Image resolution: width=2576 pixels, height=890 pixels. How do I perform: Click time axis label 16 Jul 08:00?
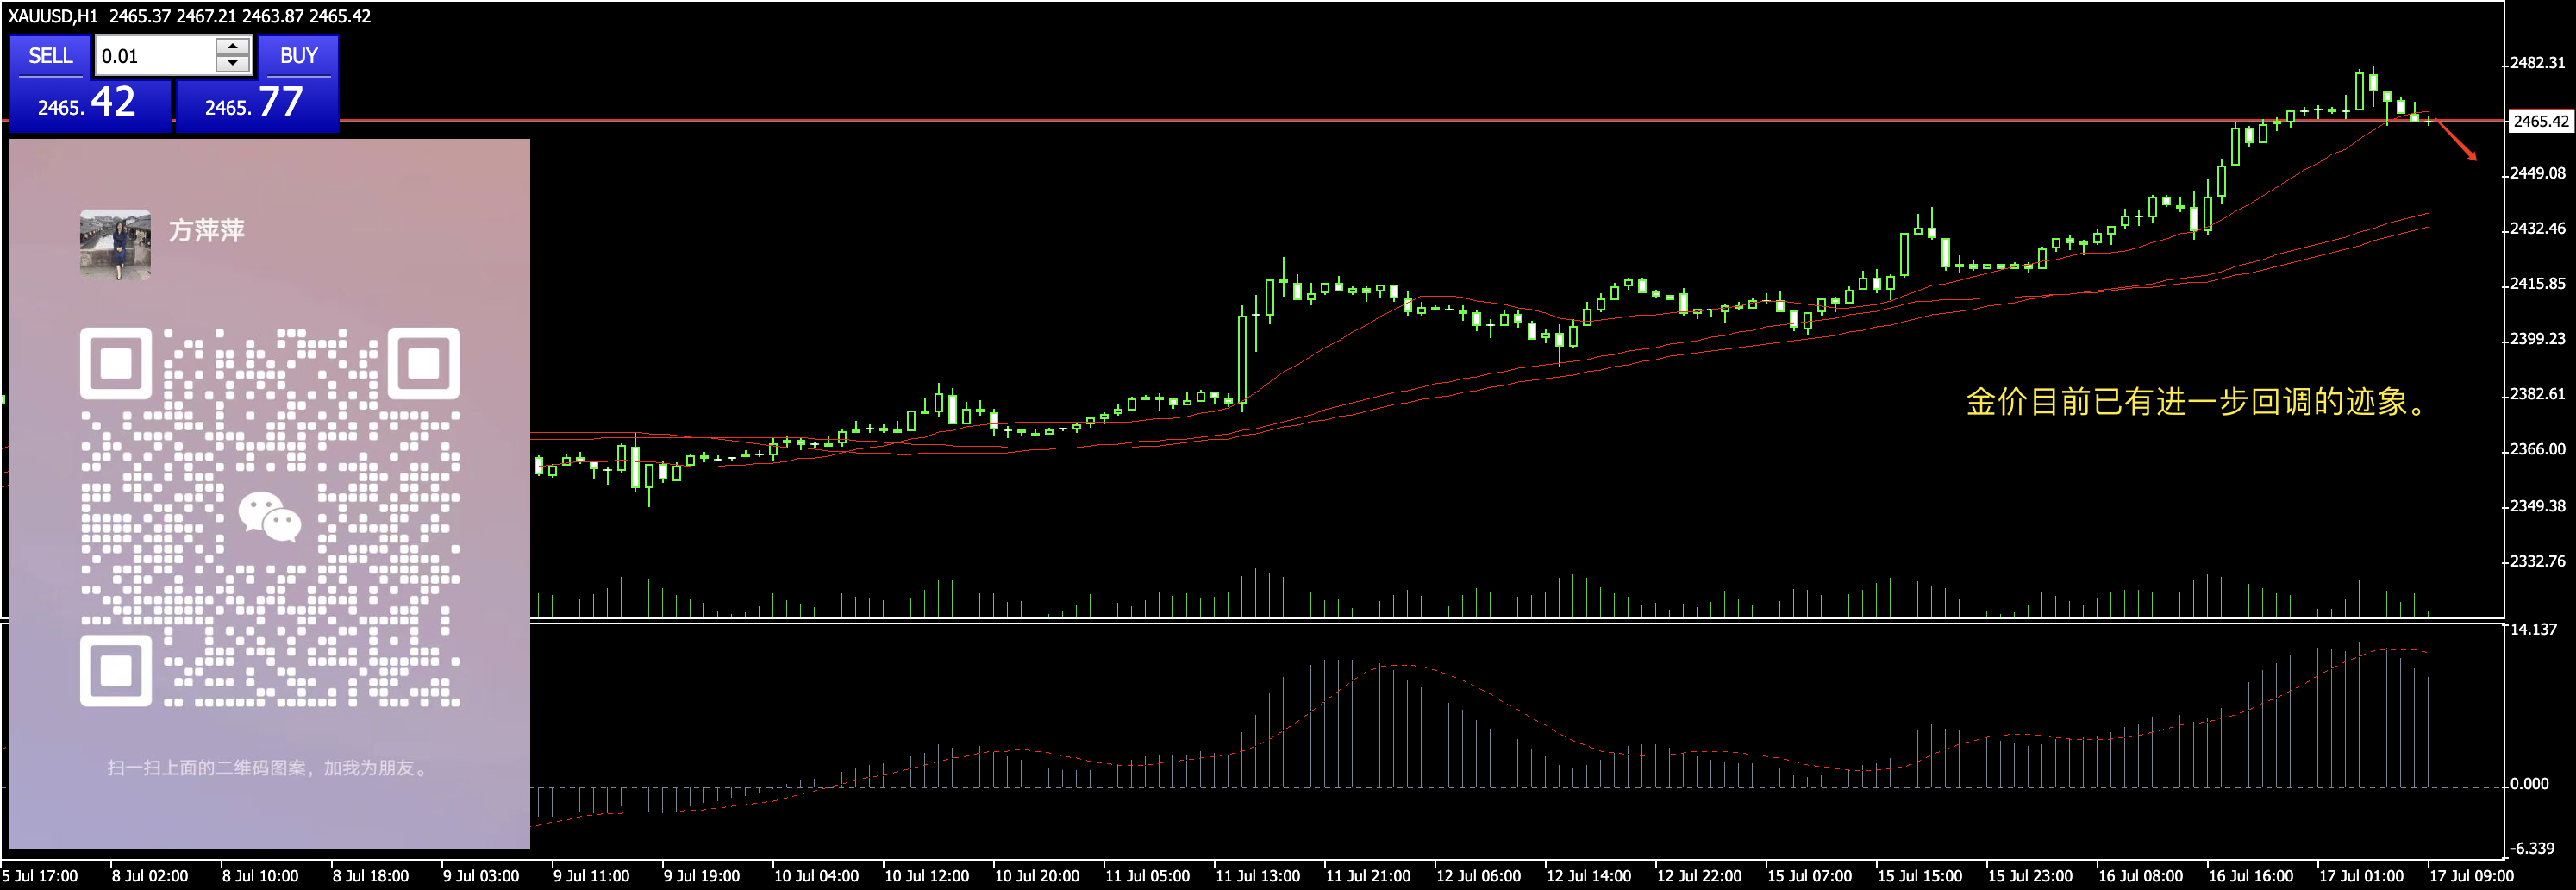tap(2140, 876)
